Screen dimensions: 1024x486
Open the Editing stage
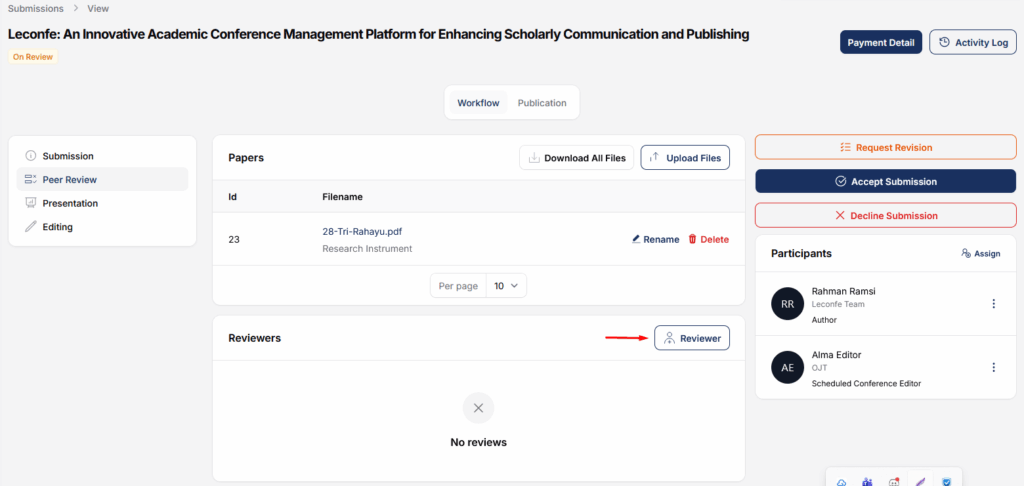[57, 227]
